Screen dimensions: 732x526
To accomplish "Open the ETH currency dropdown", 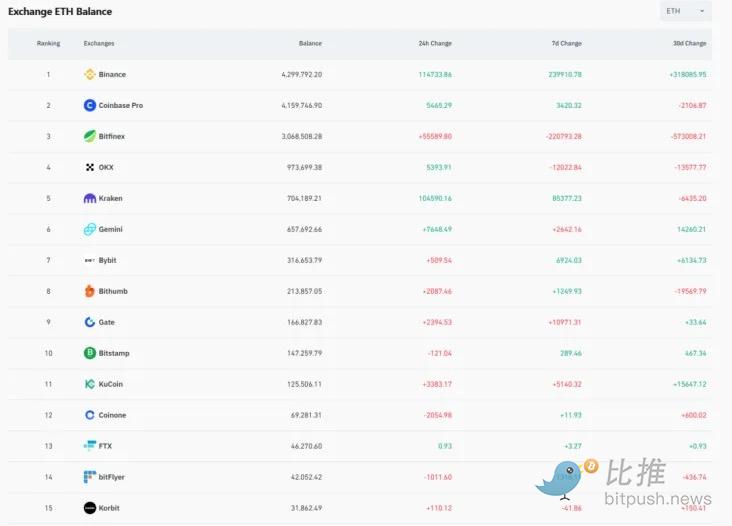I will (685, 11).
